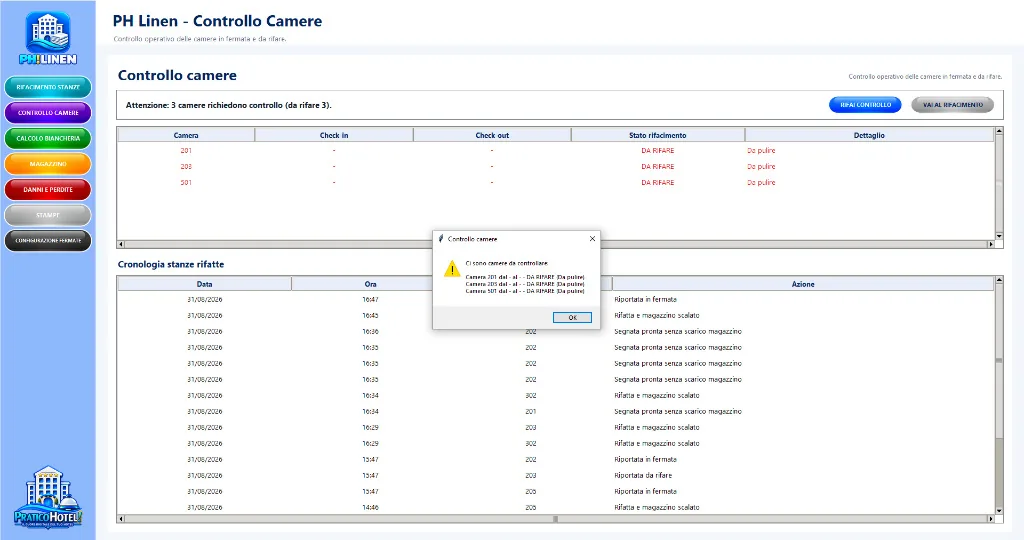
Task: Open Controllo Camere section
Action: (48, 112)
